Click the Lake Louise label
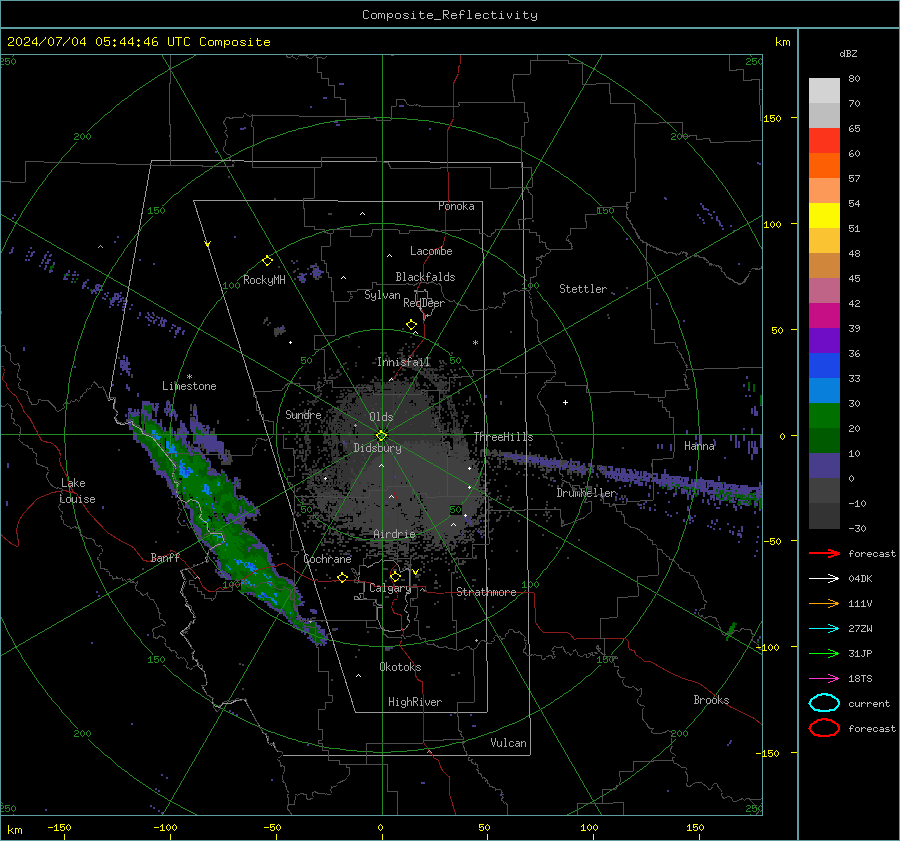900x841 pixels. [x=77, y=491]
